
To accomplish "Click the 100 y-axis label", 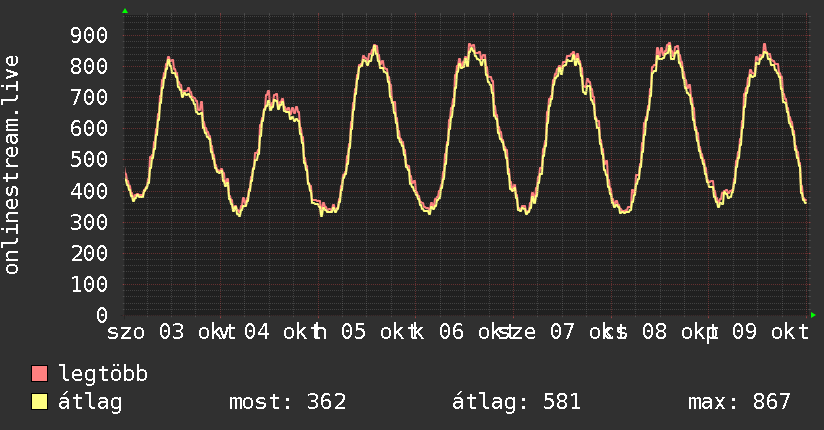I will click(x=89, y=284).
